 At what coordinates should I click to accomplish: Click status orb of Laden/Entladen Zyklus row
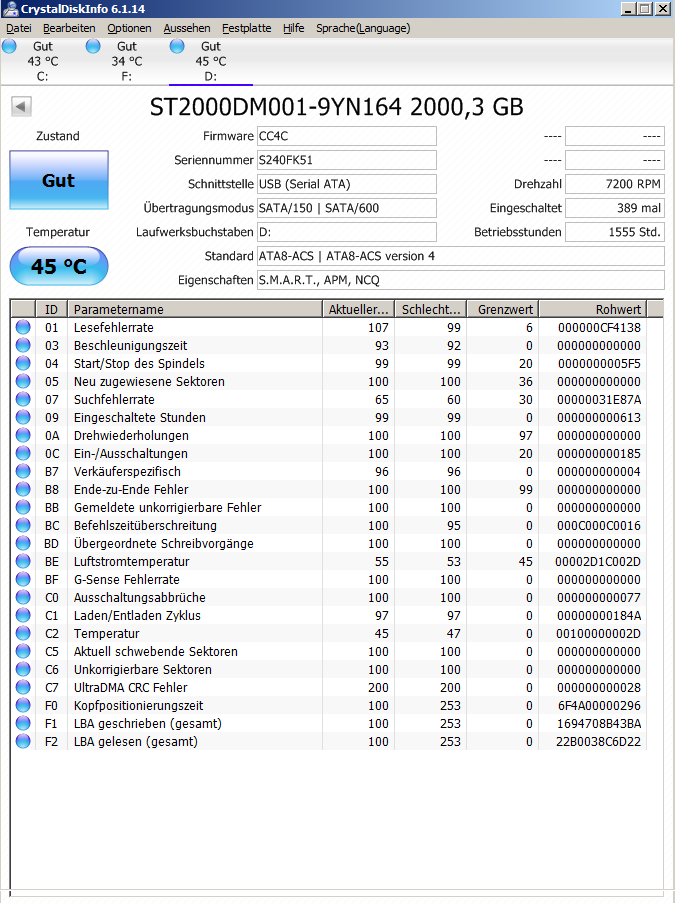[23, 615]
